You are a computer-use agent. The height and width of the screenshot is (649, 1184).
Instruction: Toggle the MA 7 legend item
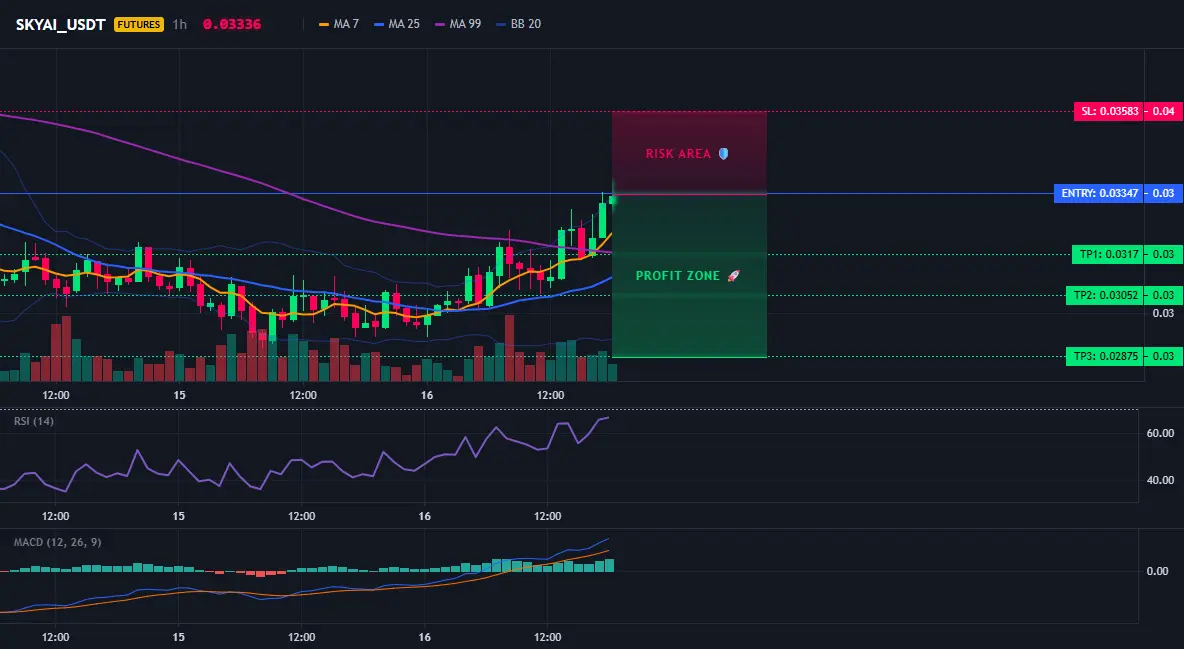(339, 24)
